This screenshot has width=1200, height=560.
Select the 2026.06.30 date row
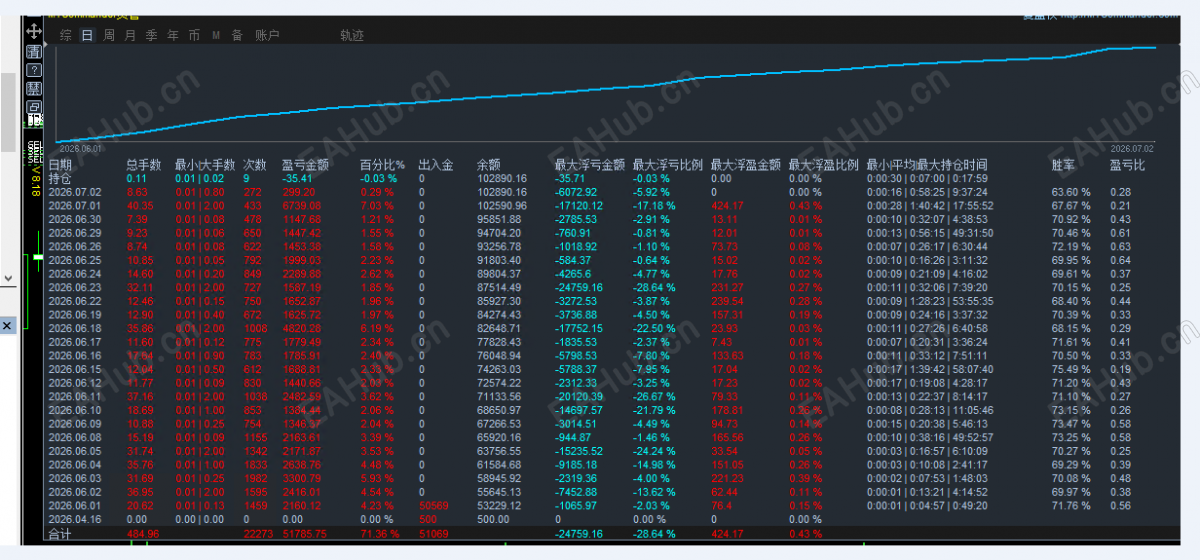75,219
